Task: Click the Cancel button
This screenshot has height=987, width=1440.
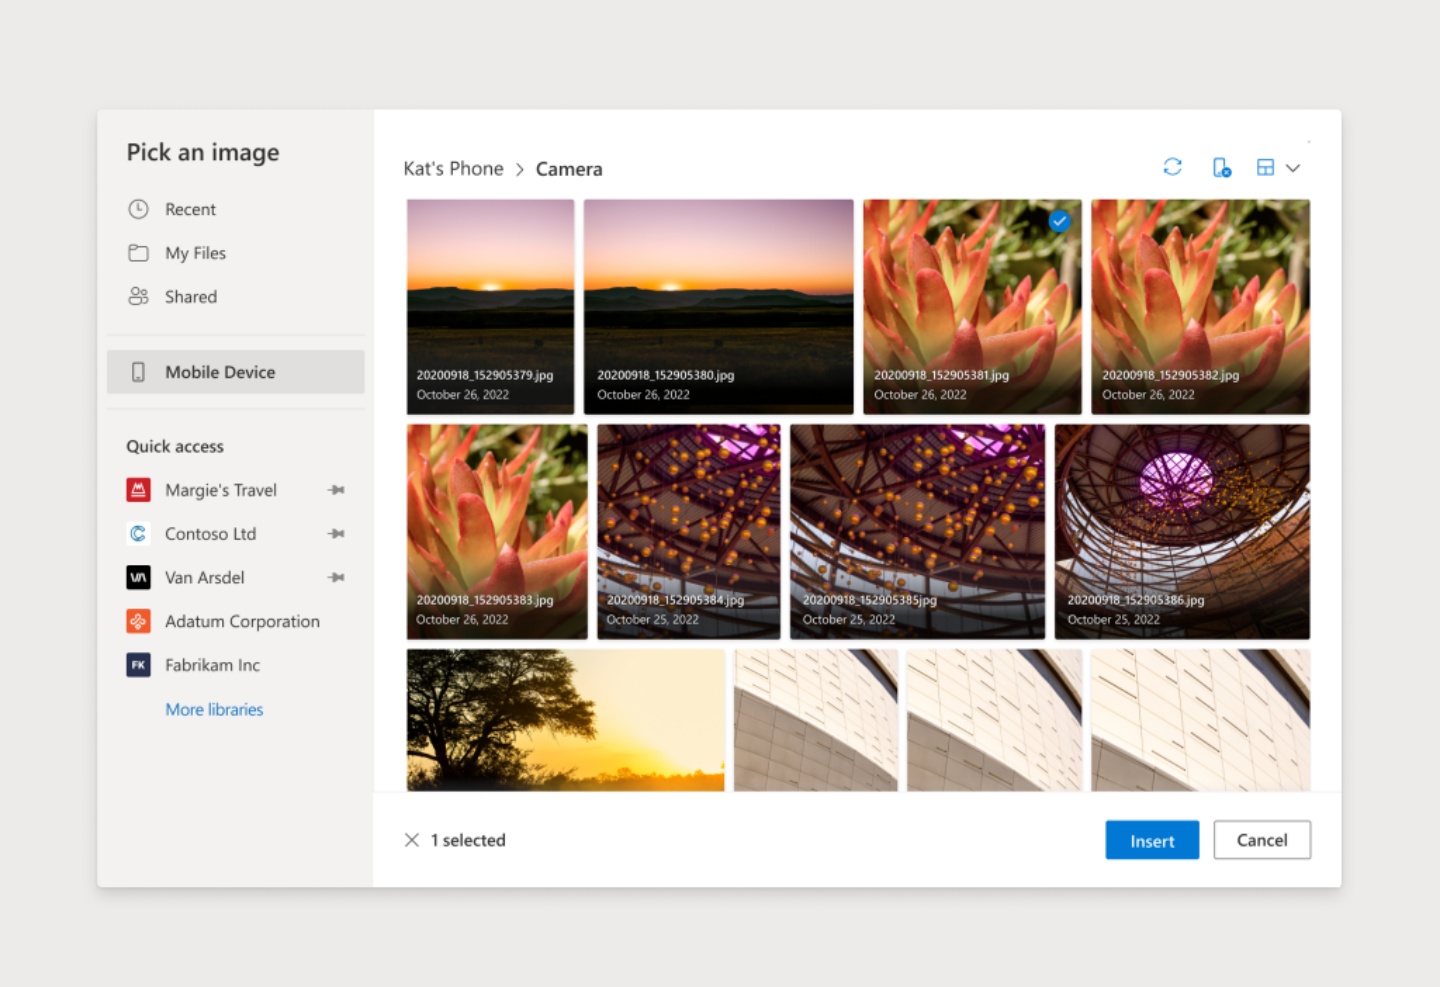Action: (1261, 840)
